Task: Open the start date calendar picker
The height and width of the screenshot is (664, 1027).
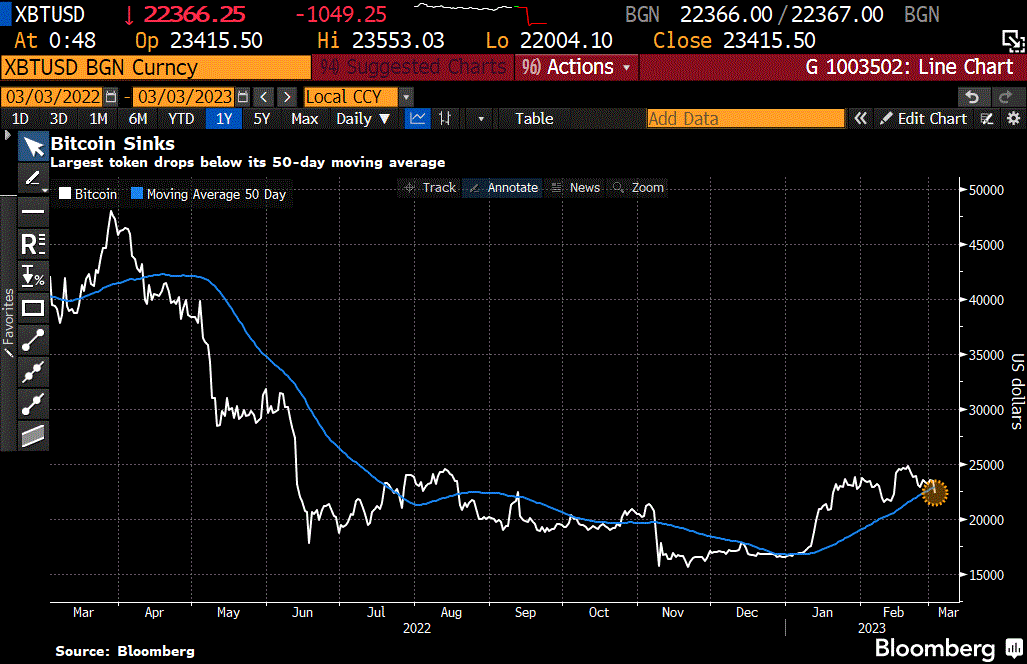Action: point(111,97)
